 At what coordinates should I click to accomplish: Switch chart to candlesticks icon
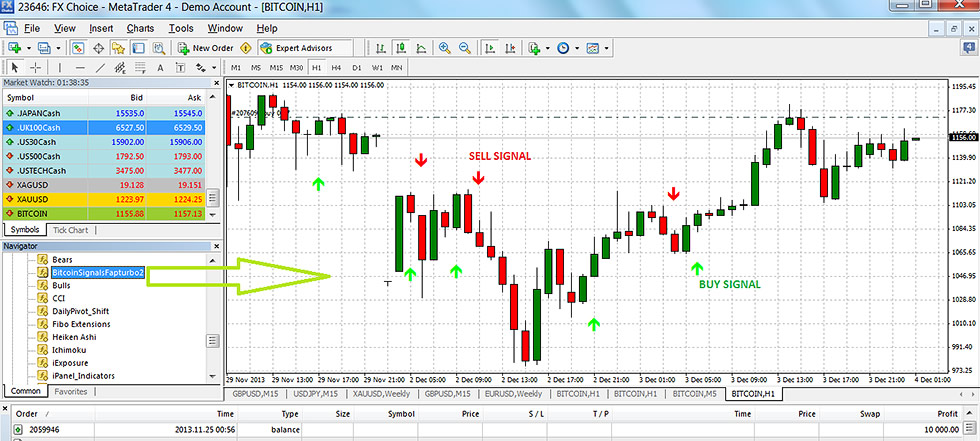tap(401, 48)
